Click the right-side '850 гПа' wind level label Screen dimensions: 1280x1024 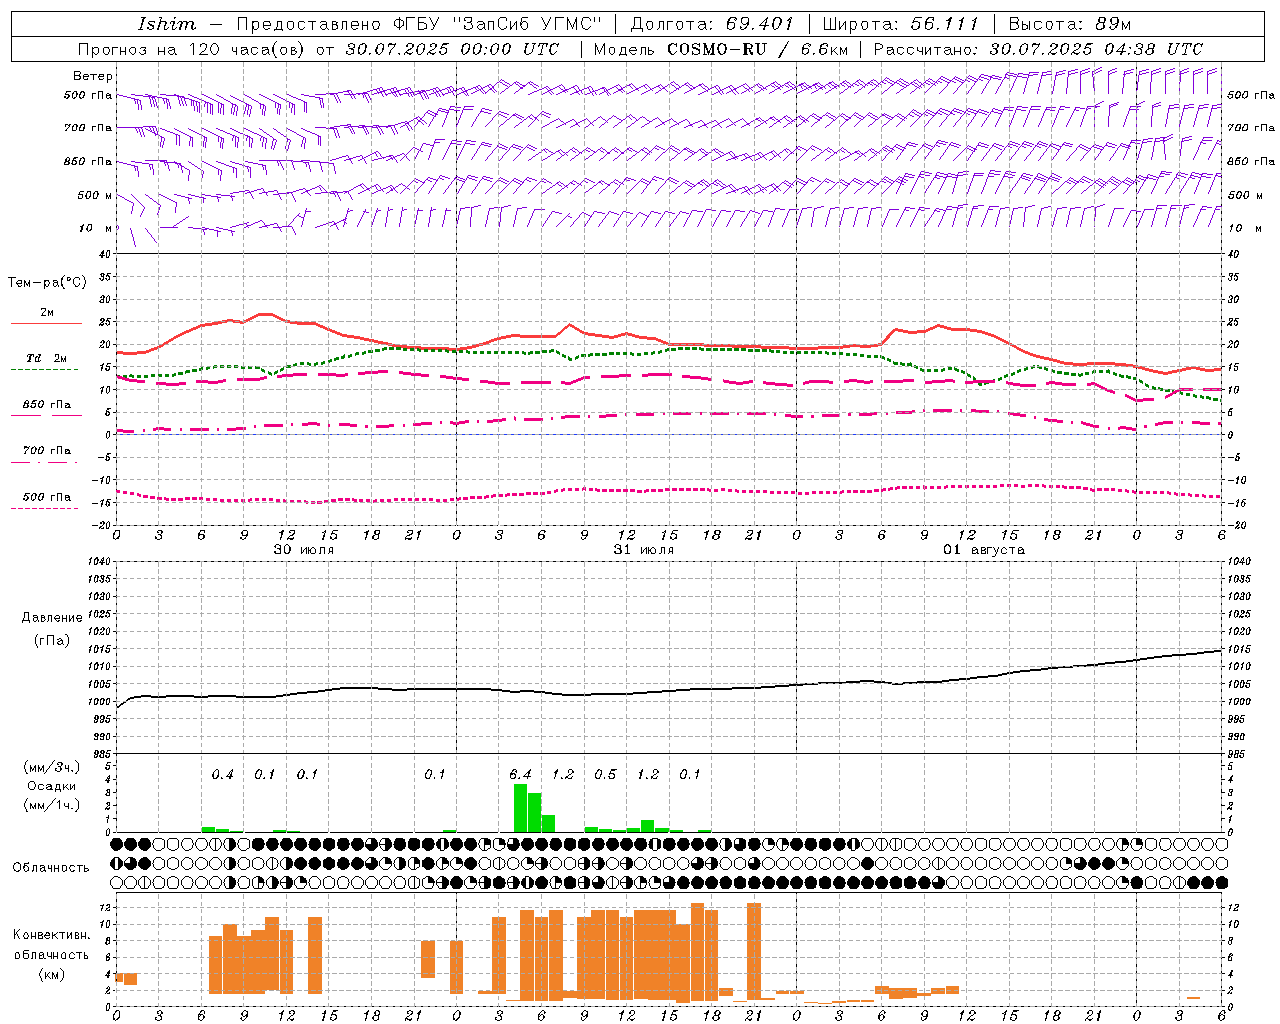click(x=1251, y=161)
